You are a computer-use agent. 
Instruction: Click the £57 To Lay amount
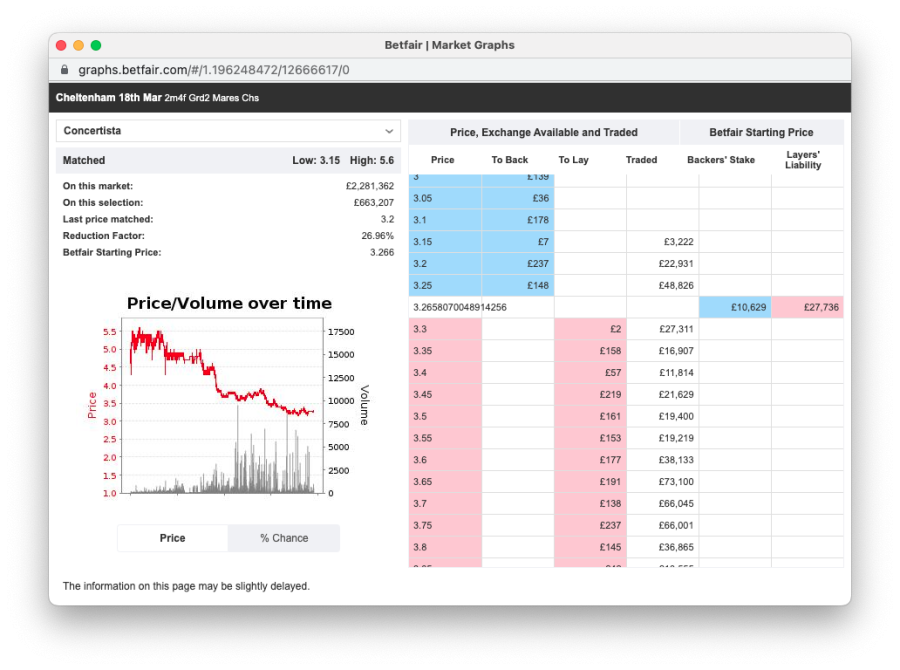613,373
